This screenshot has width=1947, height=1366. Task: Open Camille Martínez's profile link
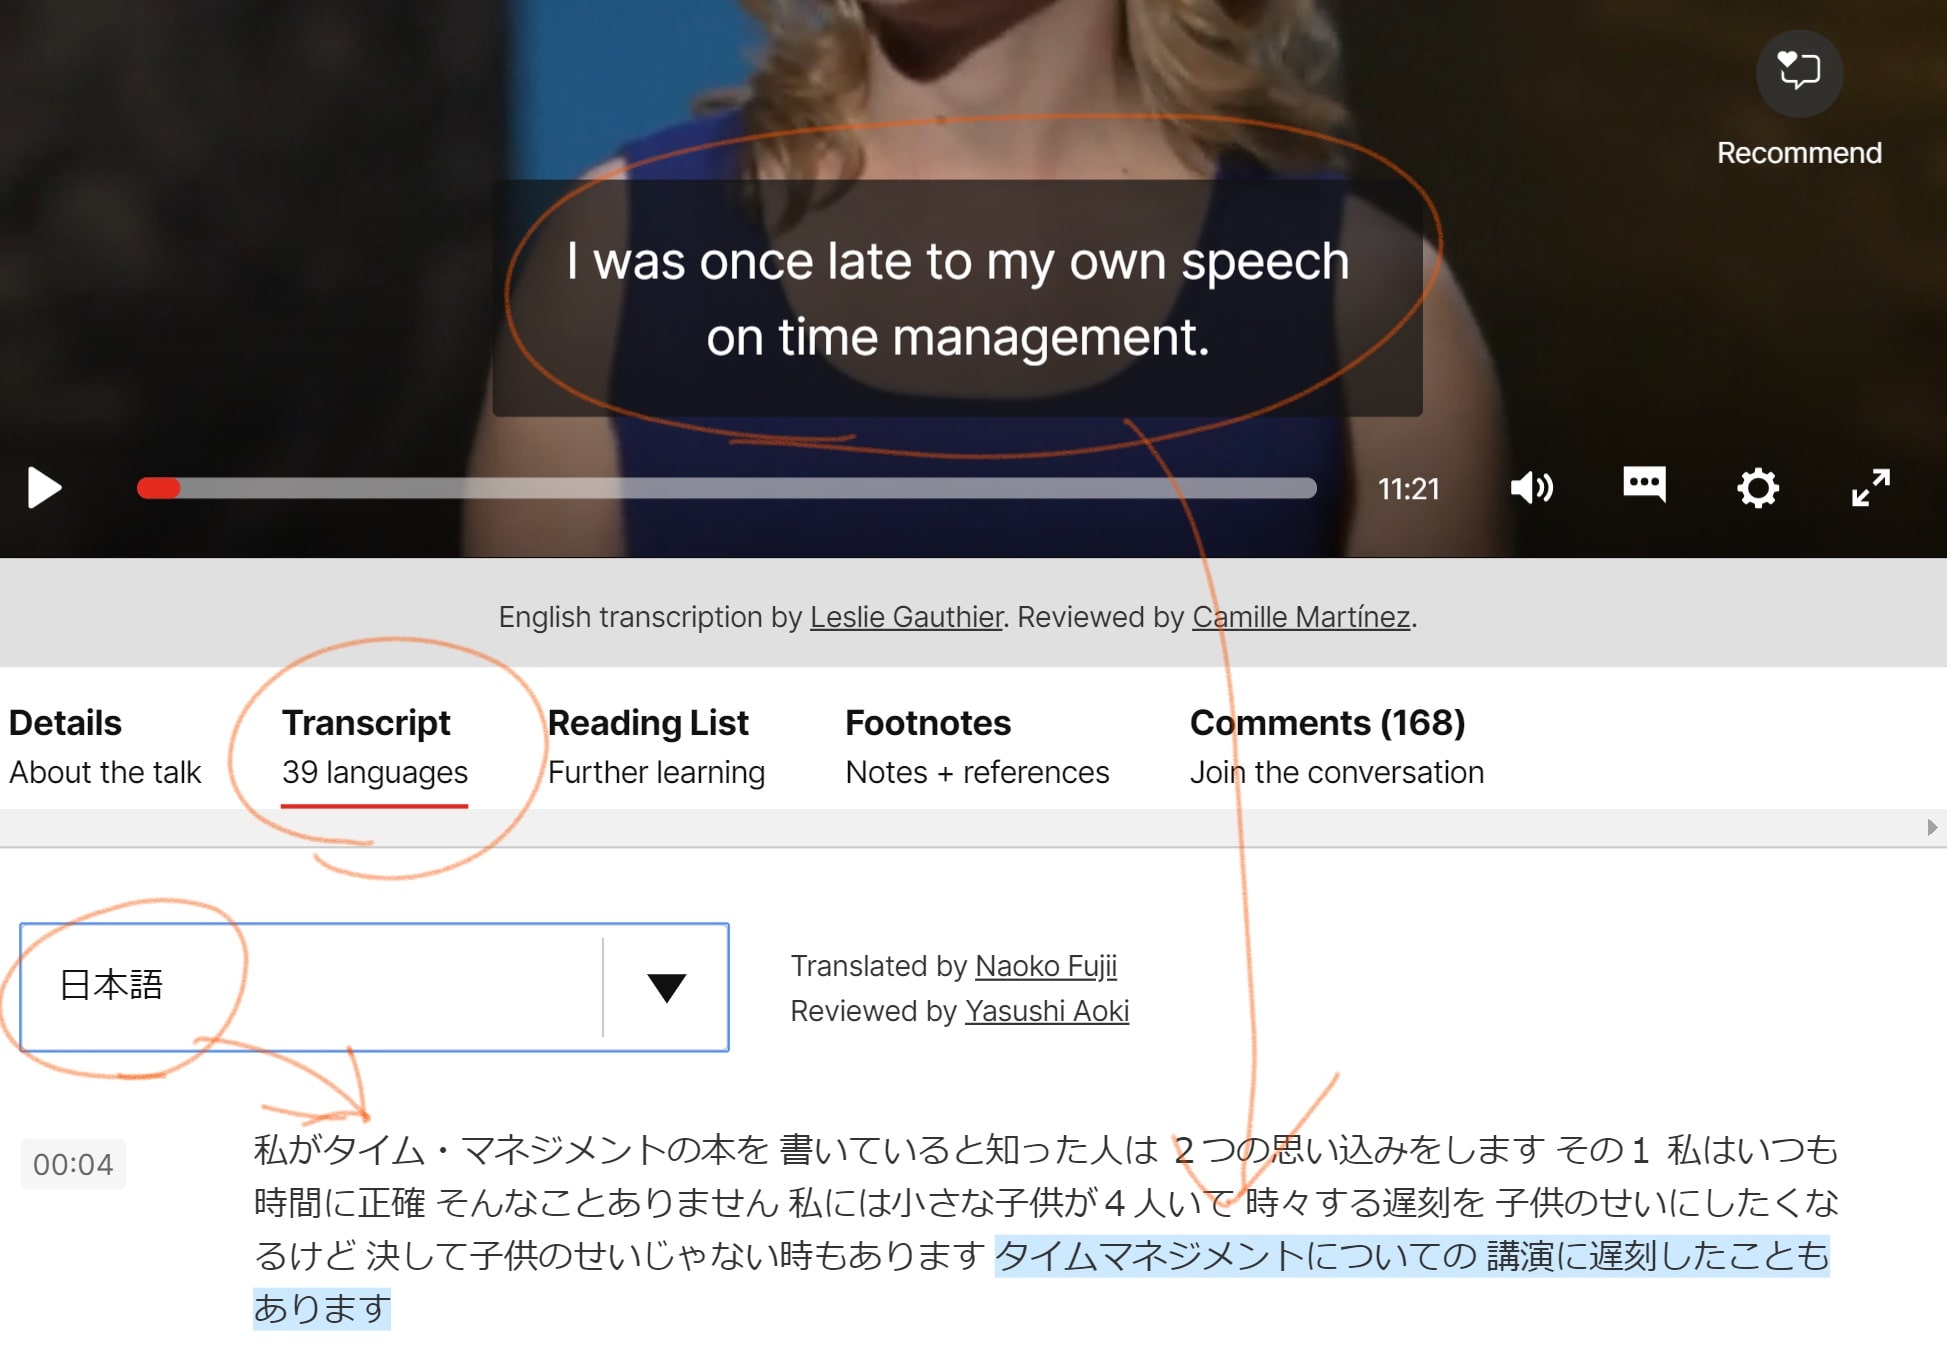click(x=1301, y=617)
